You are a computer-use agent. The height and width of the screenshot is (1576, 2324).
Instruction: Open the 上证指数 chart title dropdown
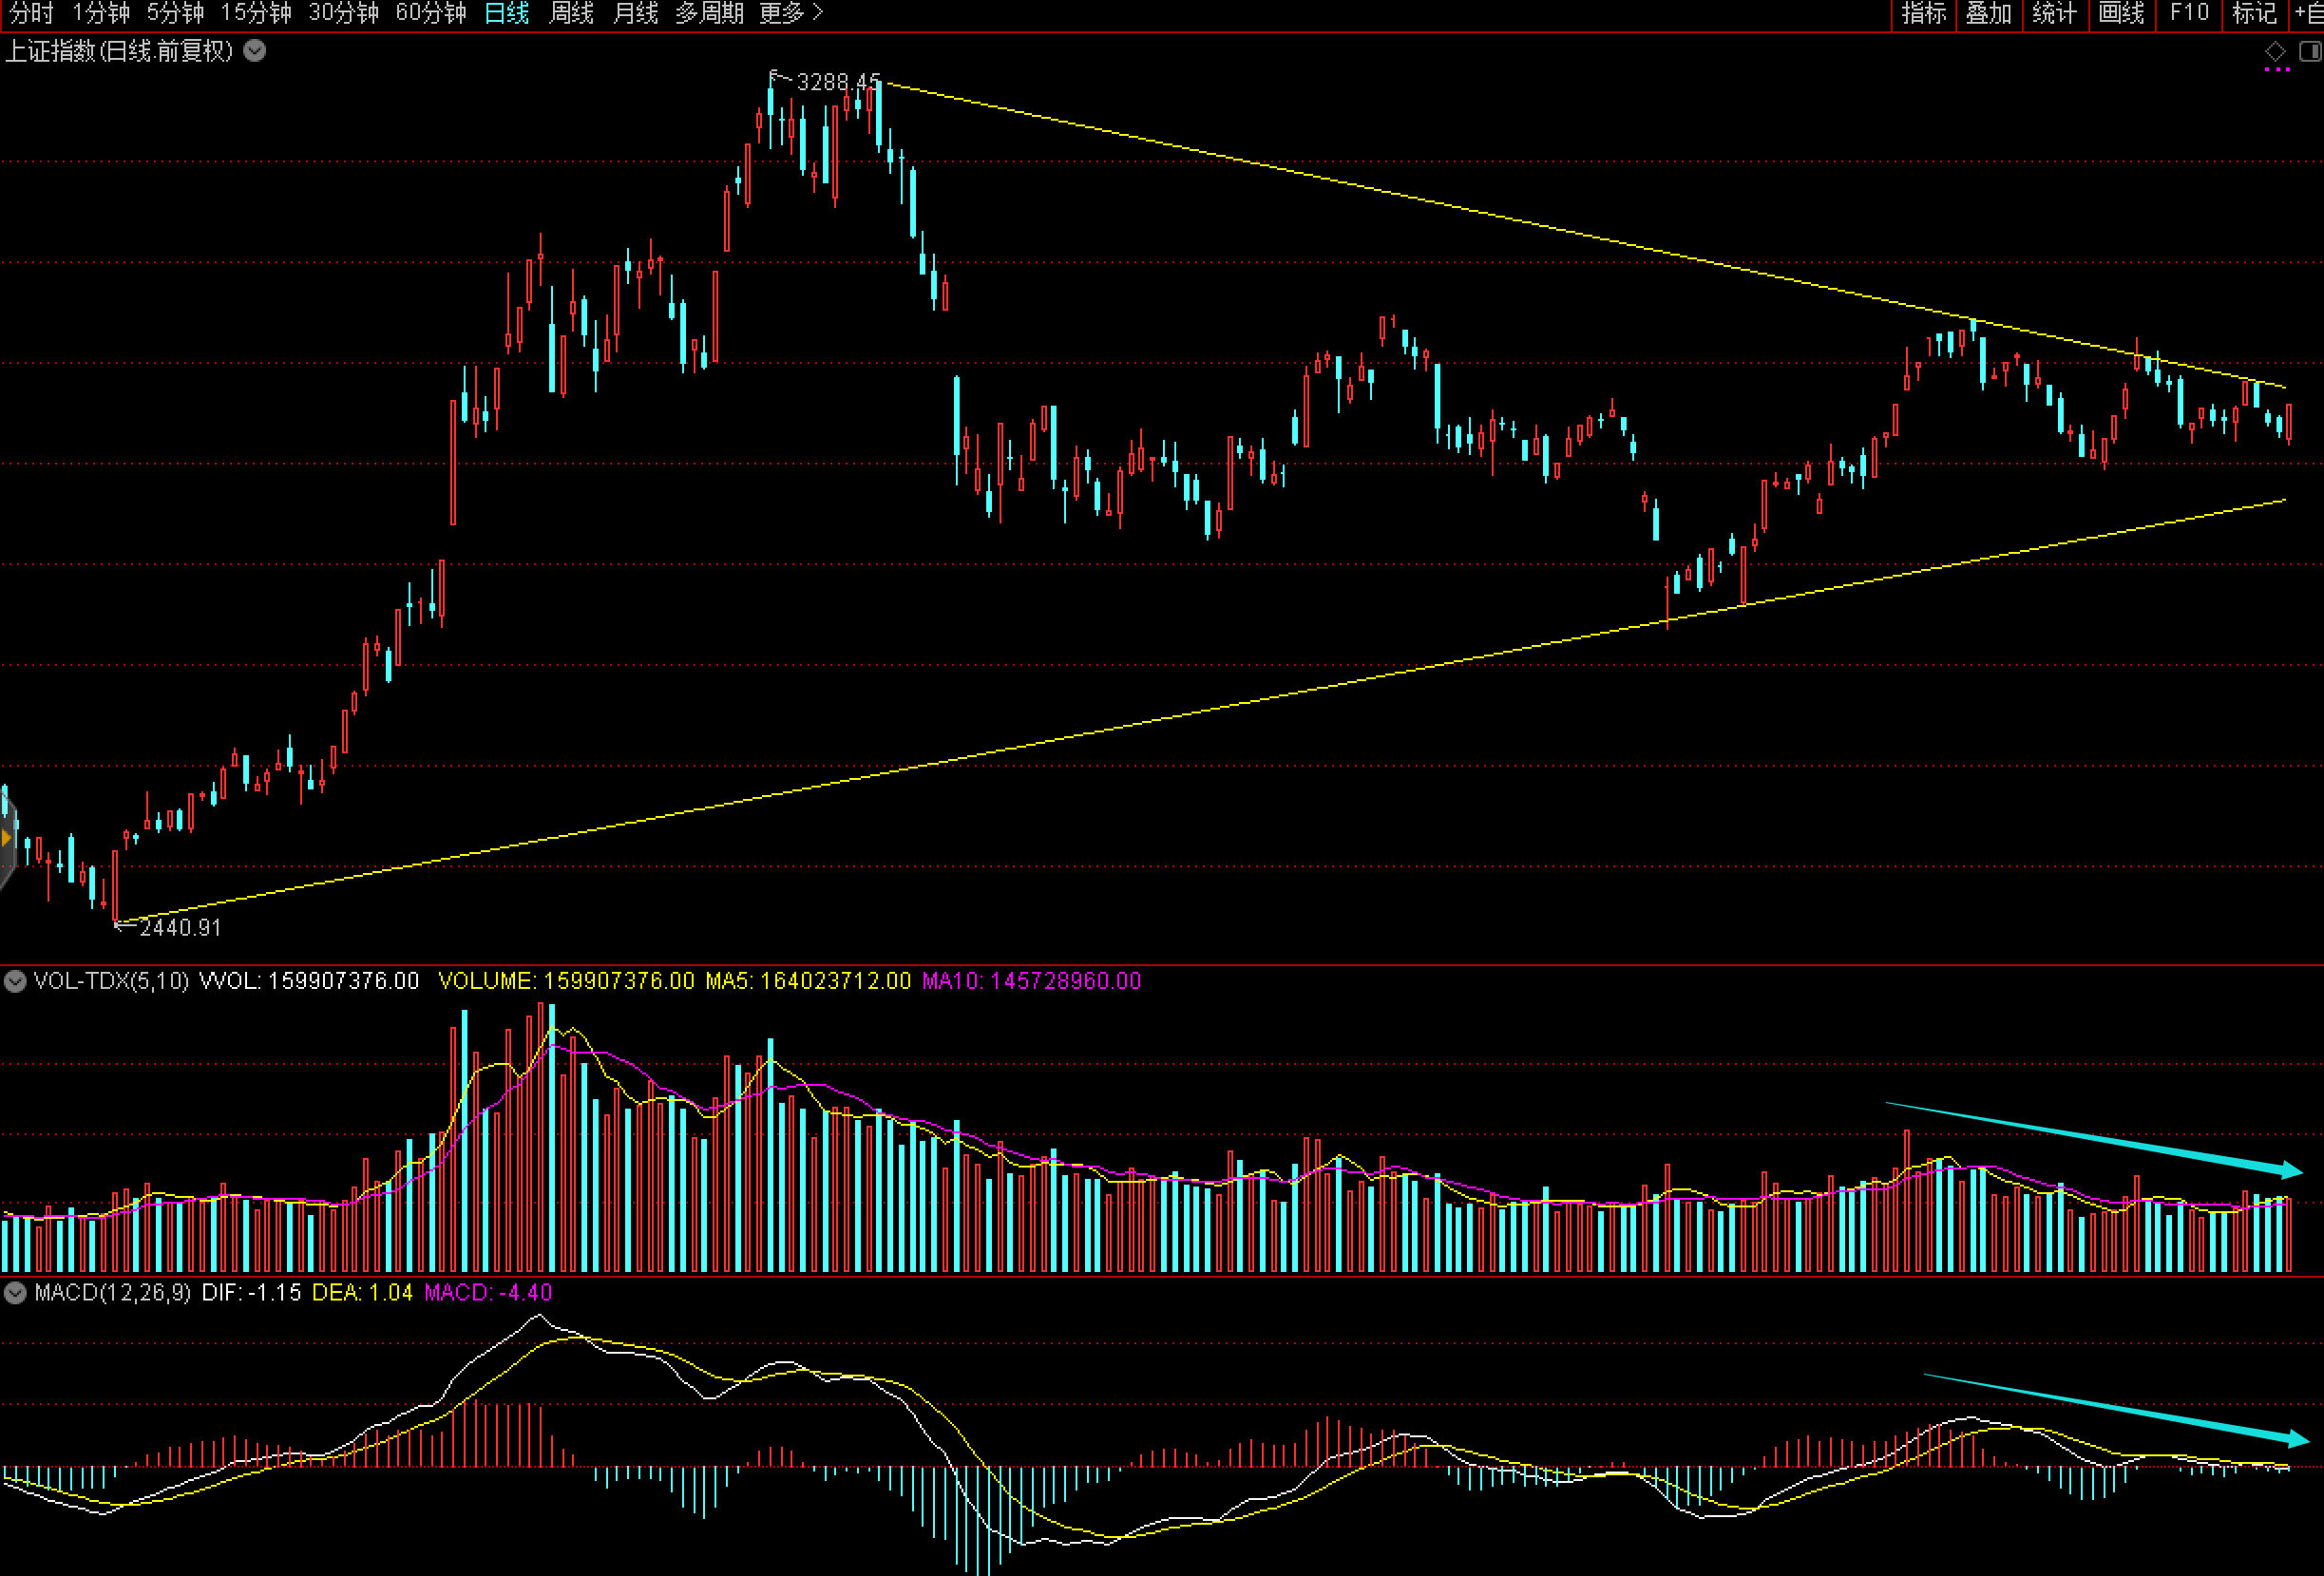coord(255,51)
